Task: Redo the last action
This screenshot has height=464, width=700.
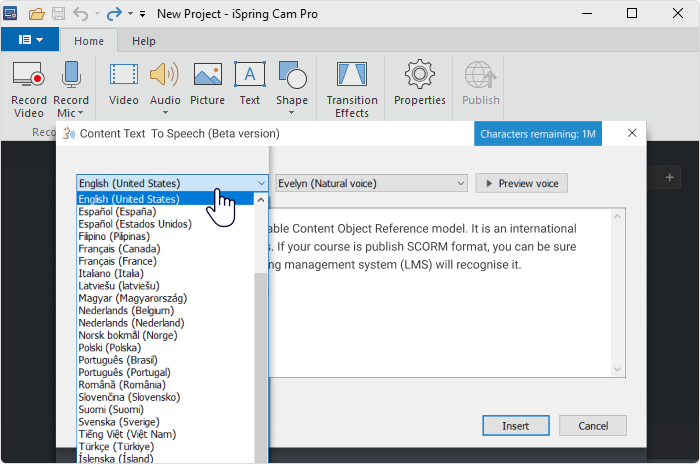Action: 114,14
